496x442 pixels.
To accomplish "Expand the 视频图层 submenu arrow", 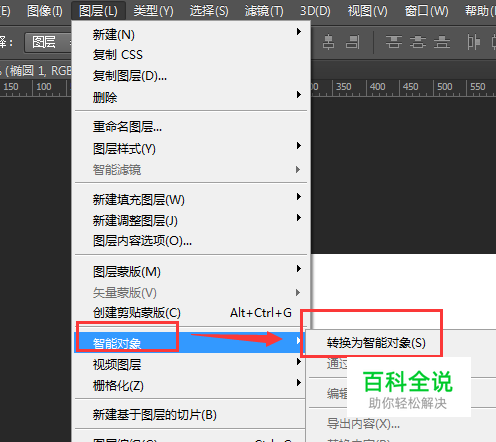I will point(299,362).
